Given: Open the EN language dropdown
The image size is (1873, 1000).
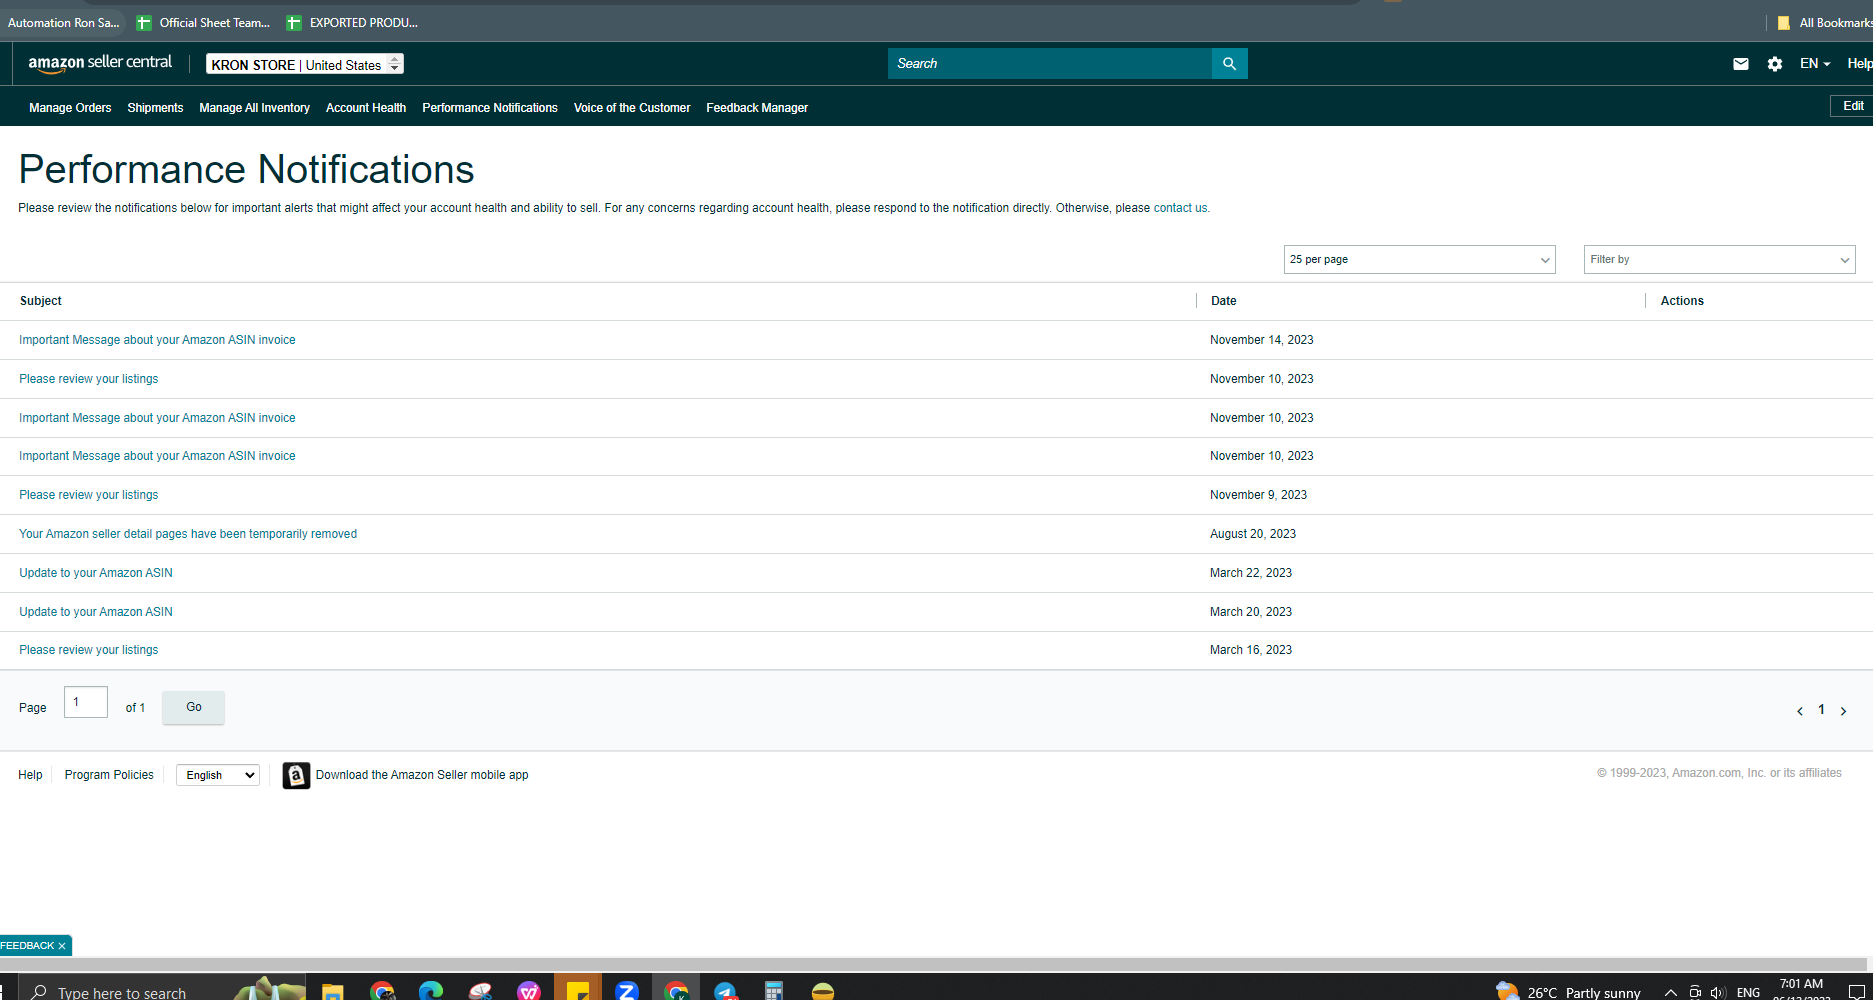Looking at the screenshot, I should click(x=1815, y=63).
